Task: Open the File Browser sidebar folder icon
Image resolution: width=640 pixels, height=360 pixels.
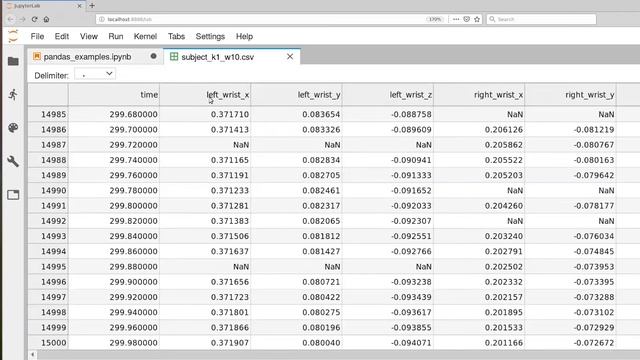Action: 13,61
